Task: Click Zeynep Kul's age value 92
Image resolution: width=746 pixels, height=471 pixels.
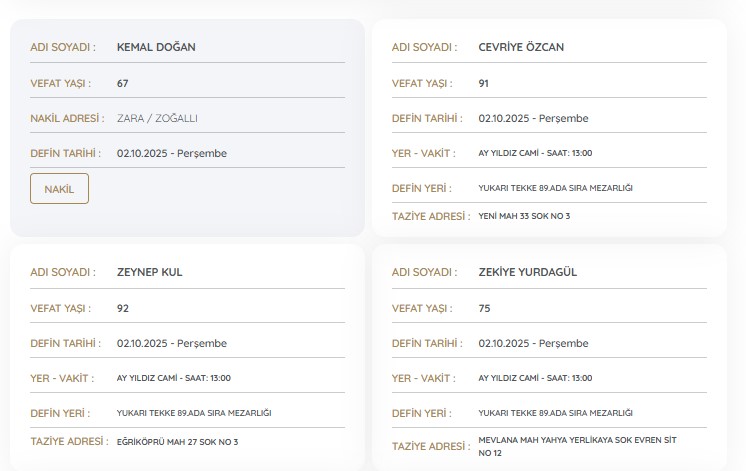Action: (123, 308)
